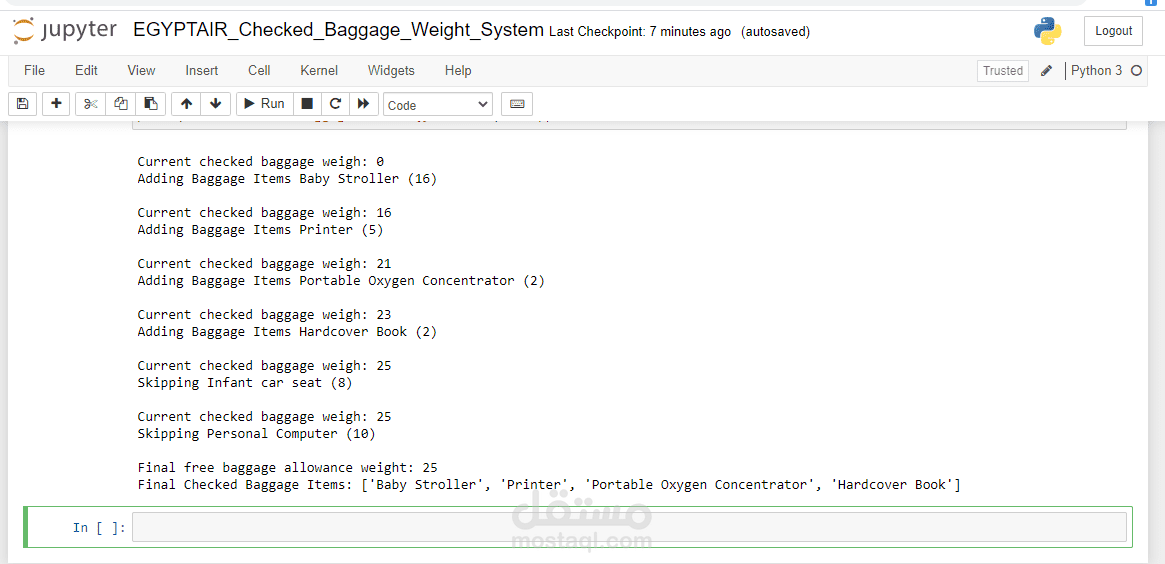Restart kernel and run all cells icon
Viewport: 1165px width, 564px height.
[363, 104]
